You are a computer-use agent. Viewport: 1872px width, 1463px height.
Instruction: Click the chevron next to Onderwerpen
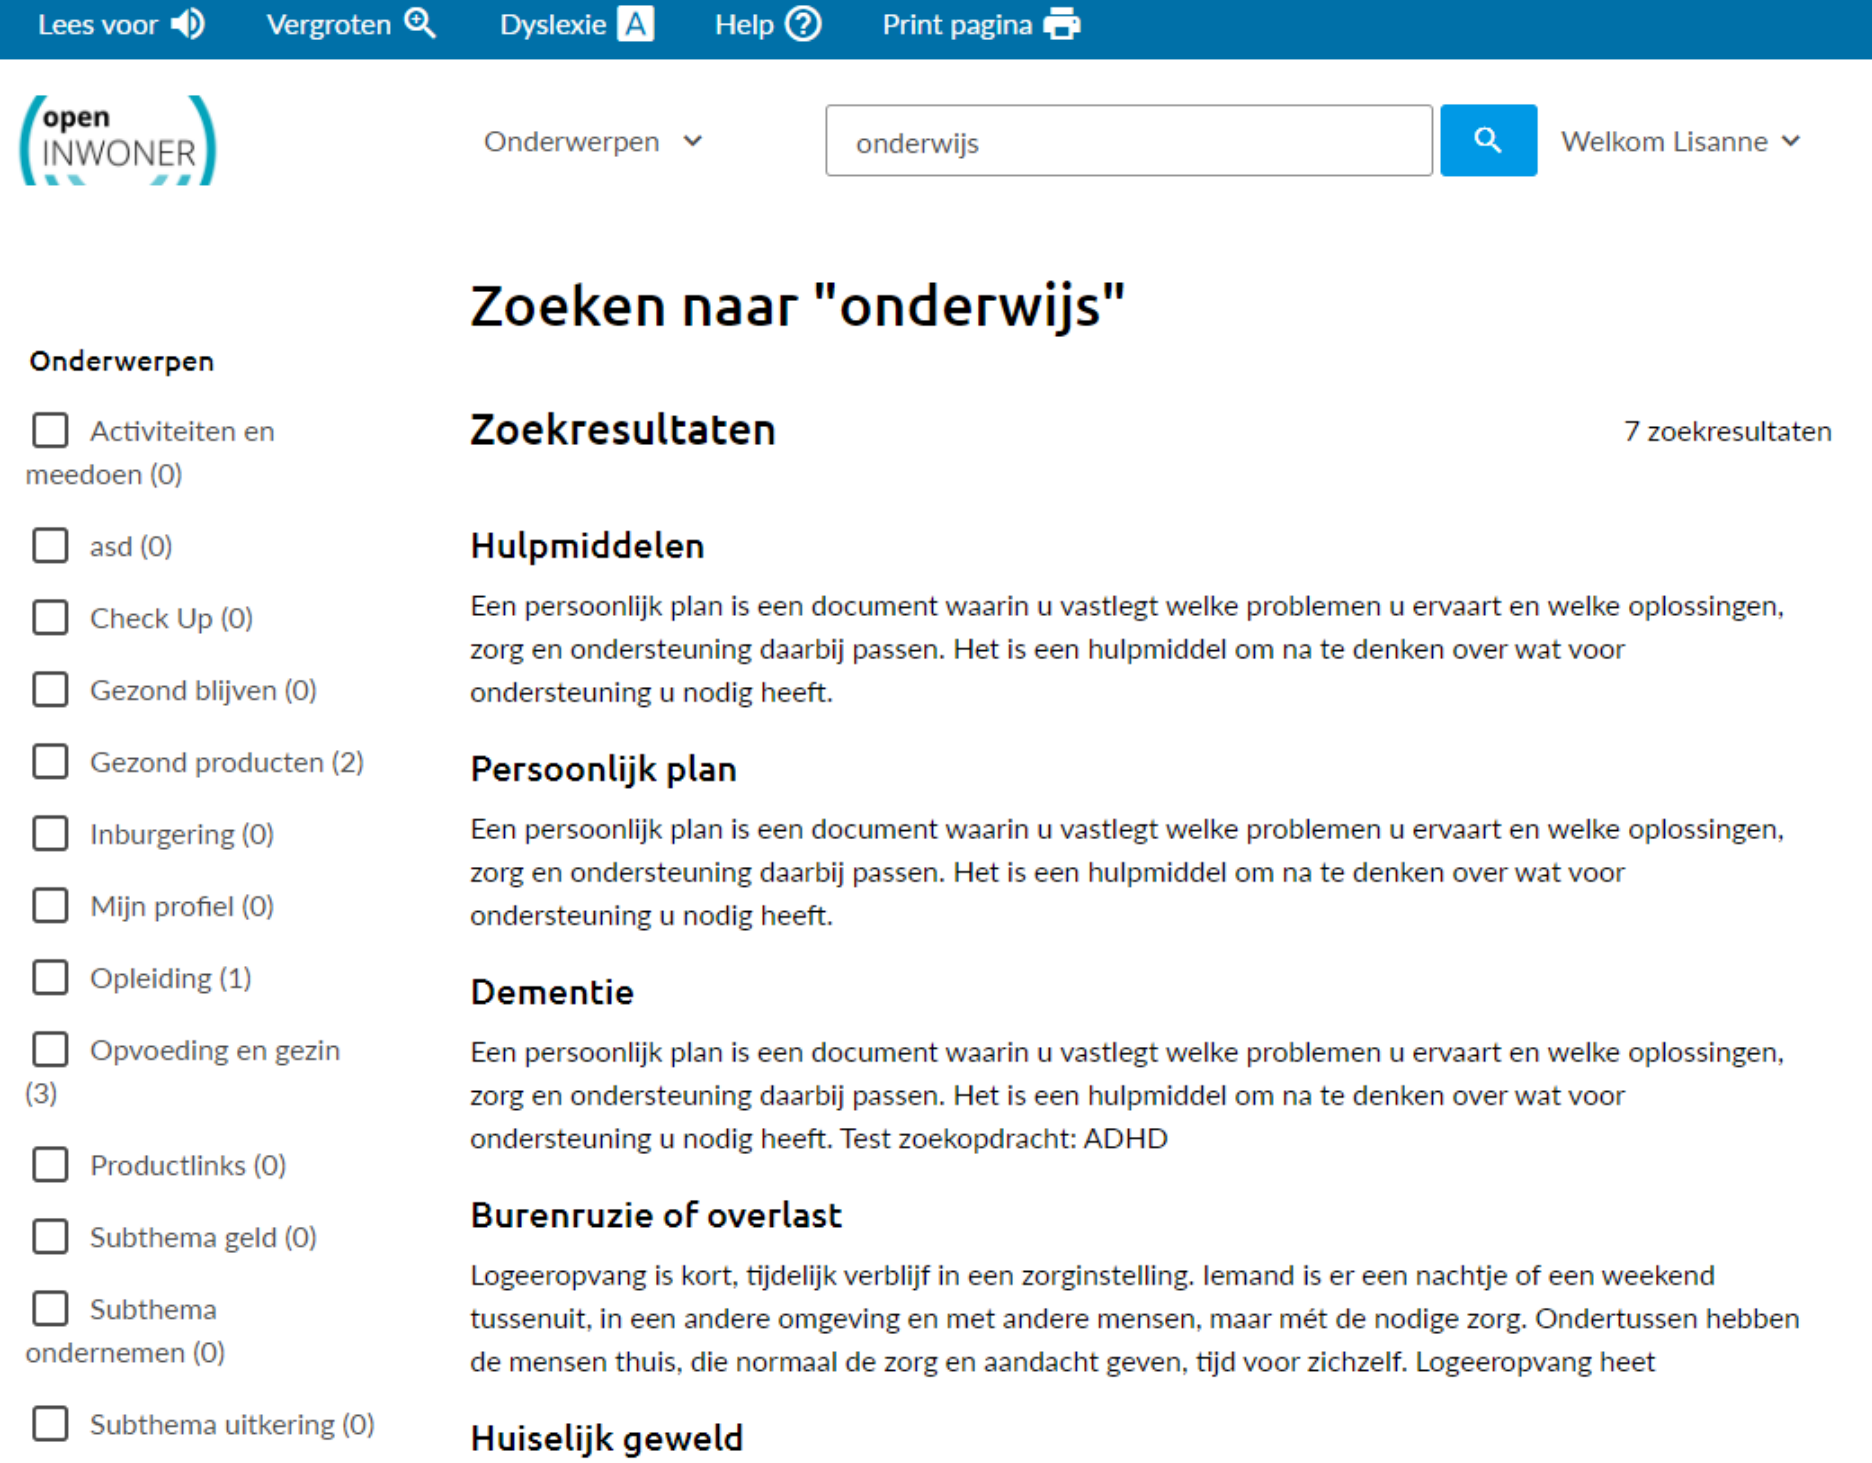tap(693, 142)
